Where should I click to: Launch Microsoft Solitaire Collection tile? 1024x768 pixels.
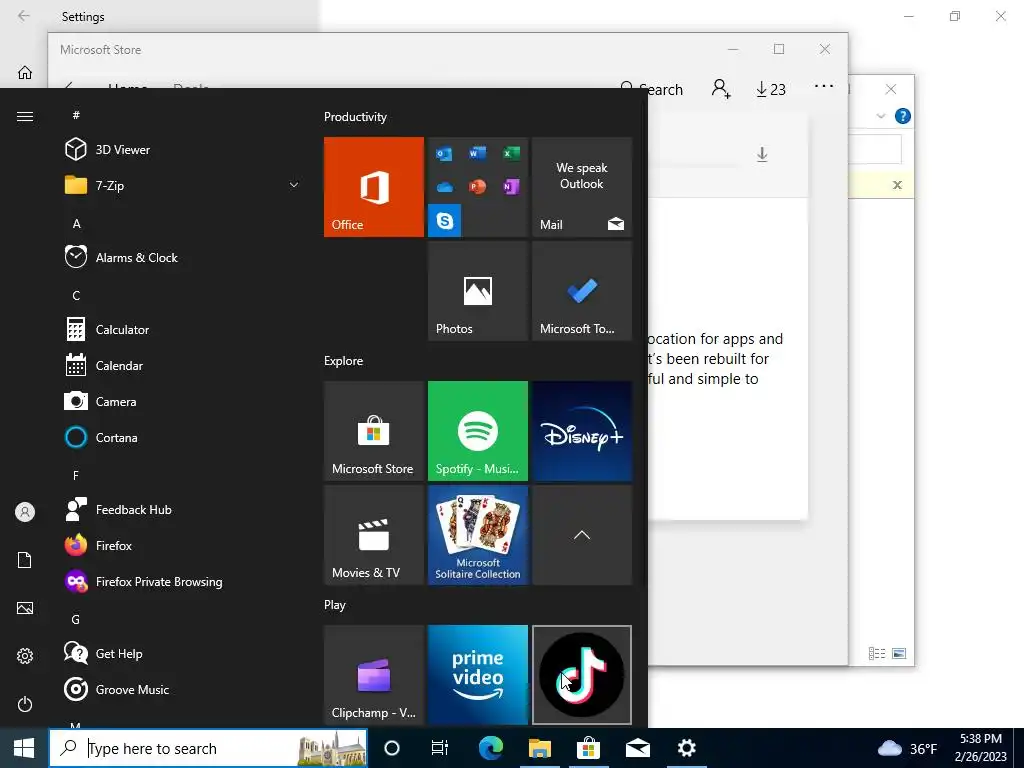pos(477,535)
